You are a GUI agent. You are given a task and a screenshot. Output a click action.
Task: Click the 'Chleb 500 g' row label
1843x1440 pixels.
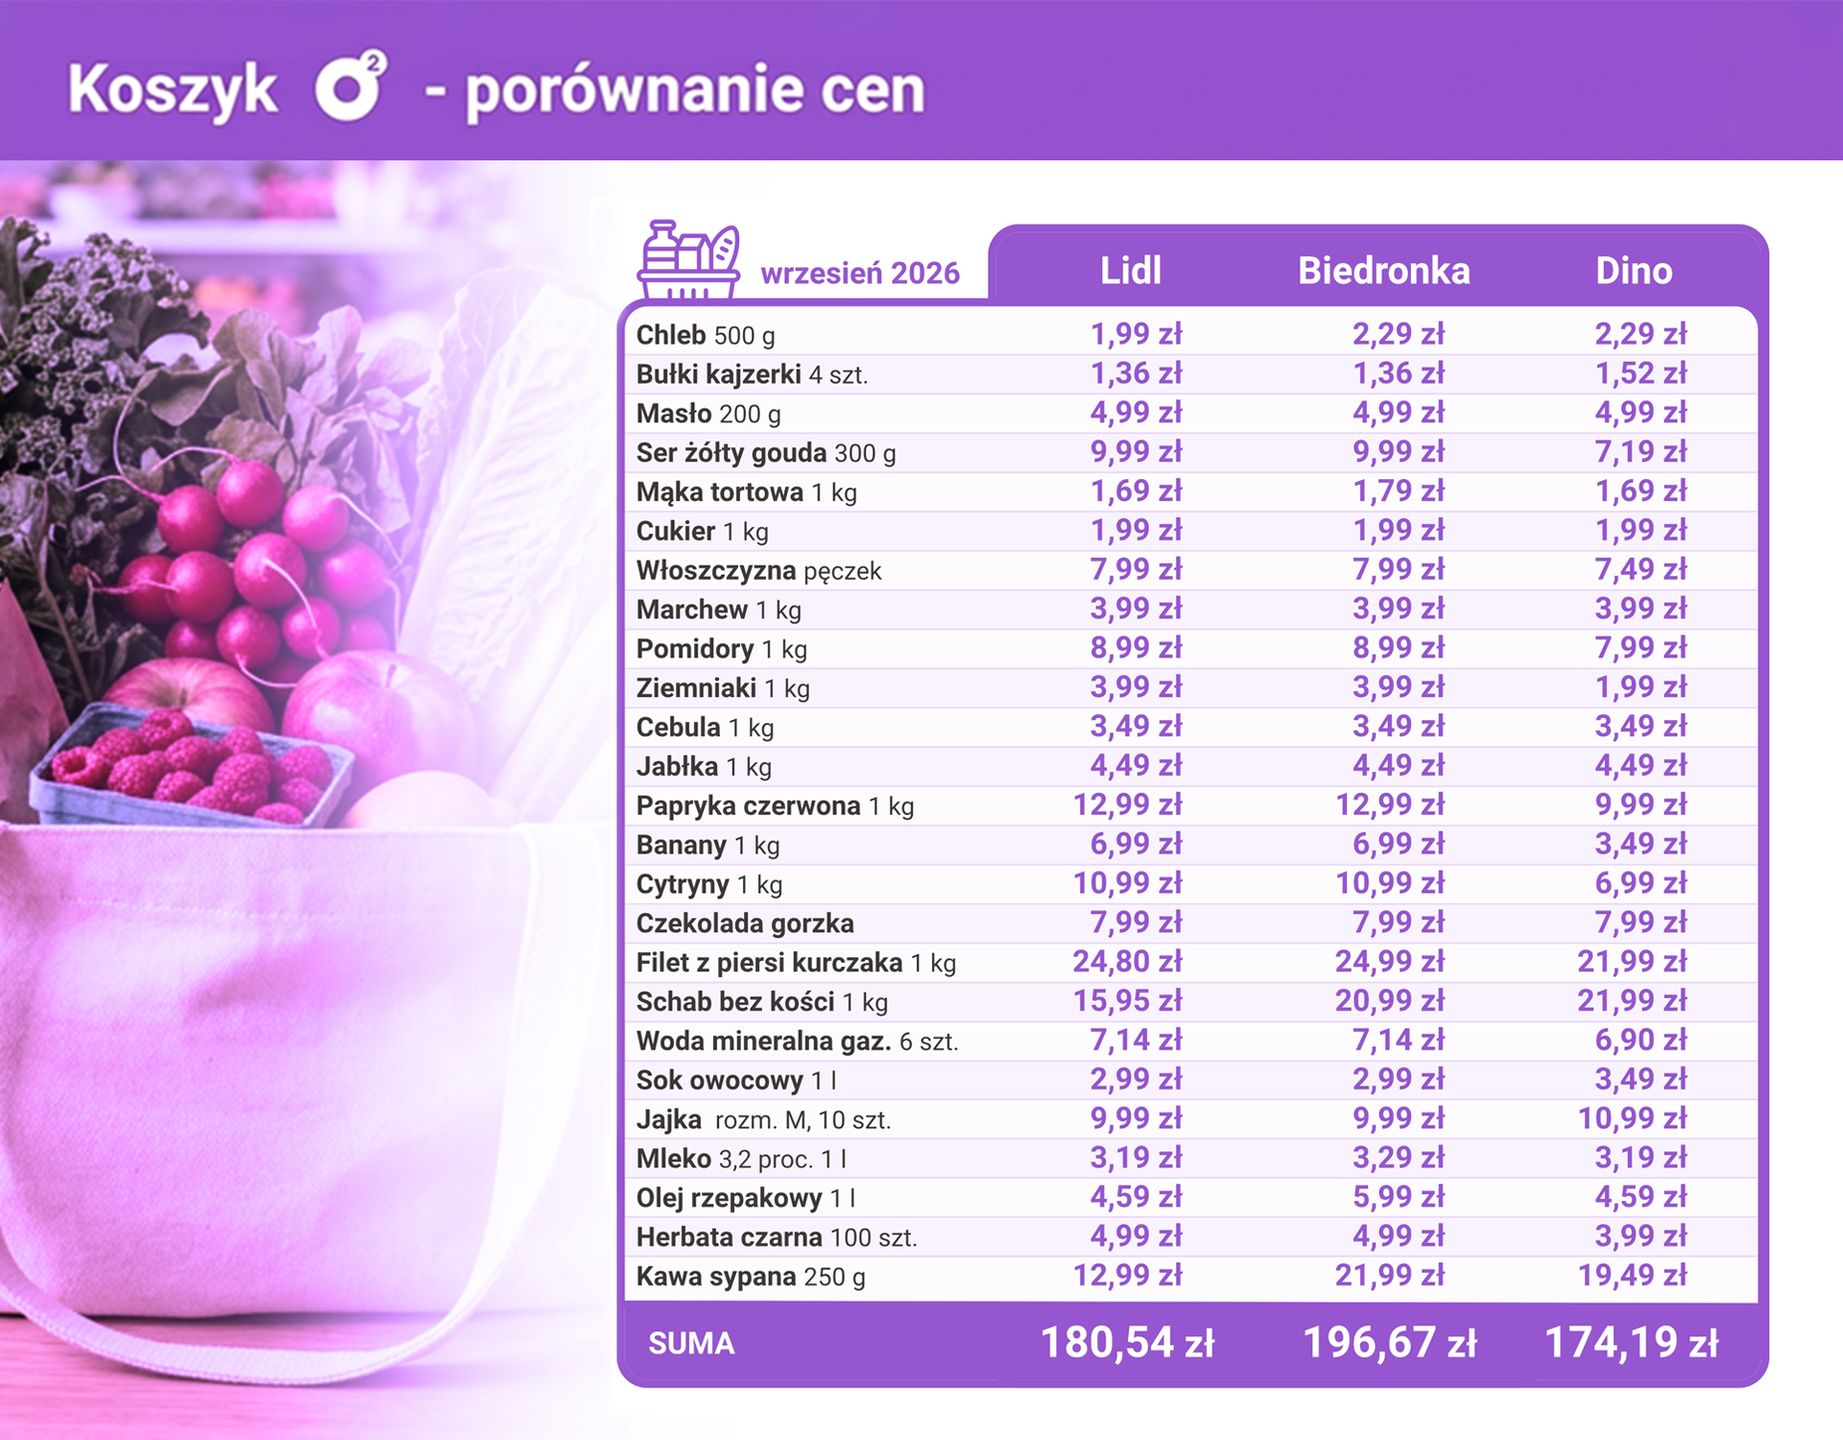pyautogui.click(x=705, y=335)
